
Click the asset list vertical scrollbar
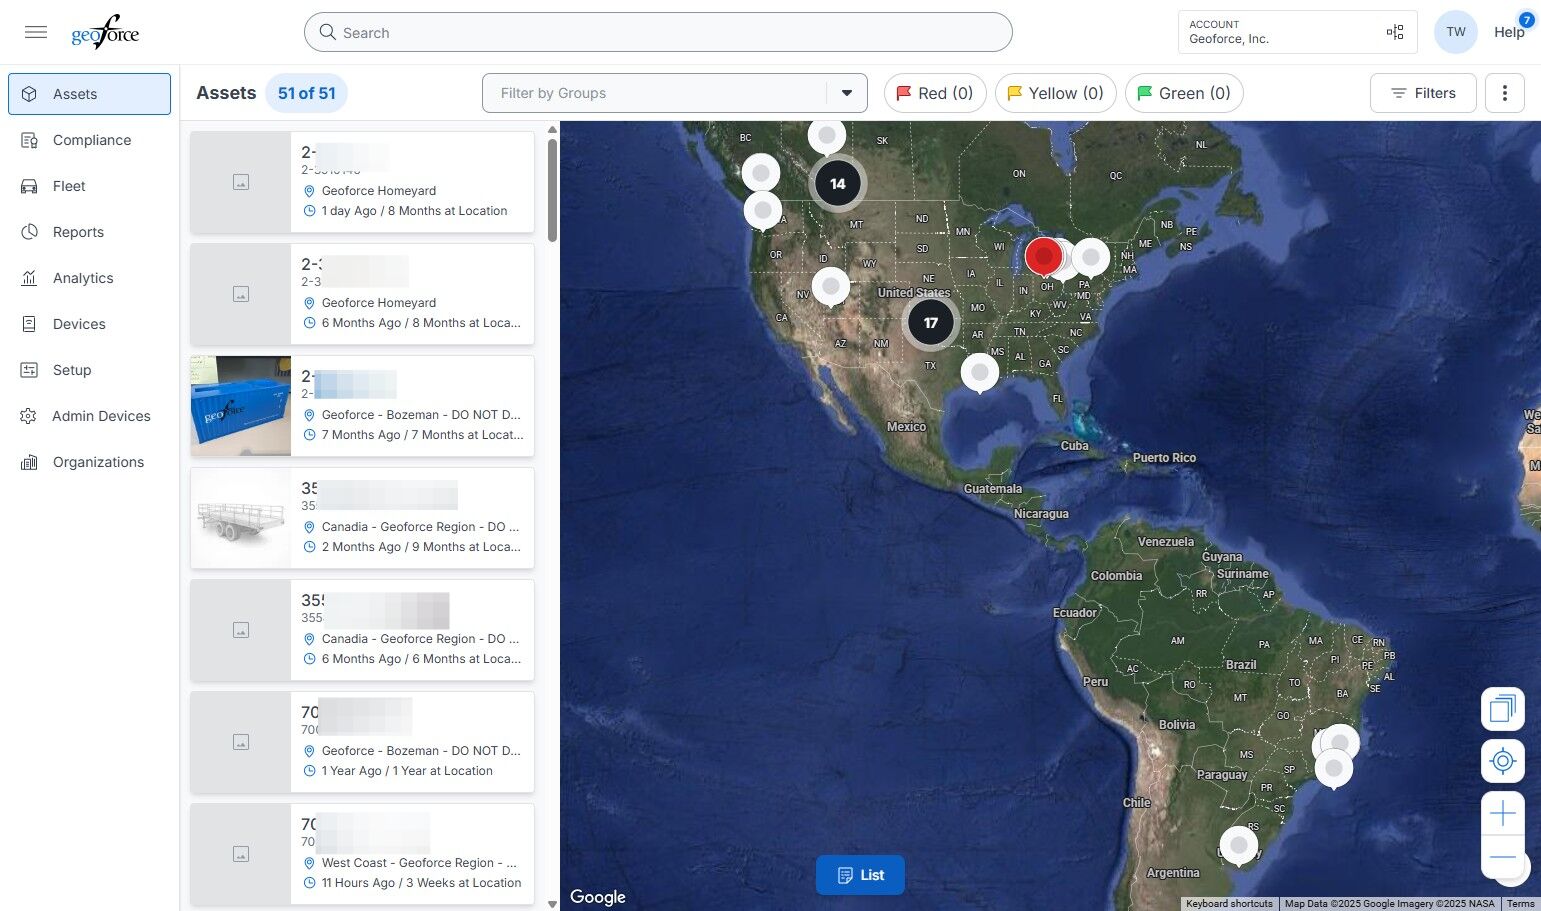[x=552, y=190]
